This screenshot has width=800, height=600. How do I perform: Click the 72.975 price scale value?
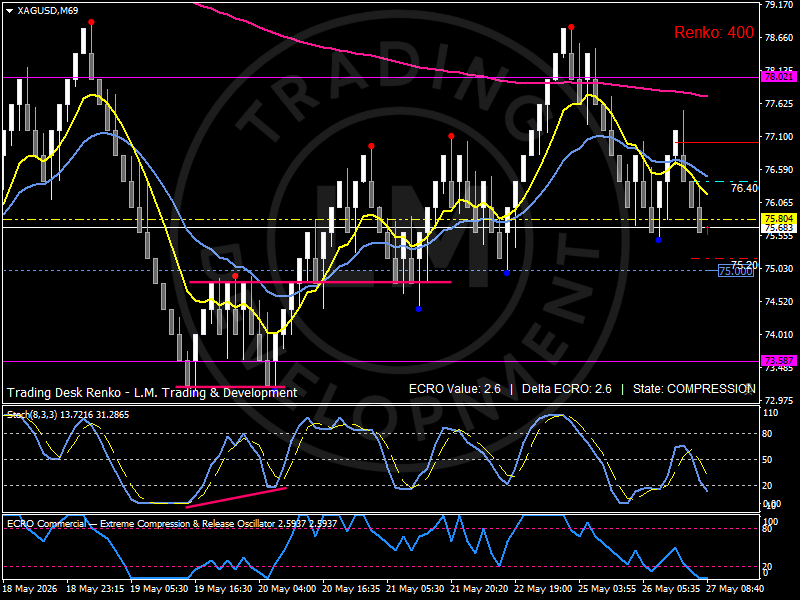tap(779, 400)
